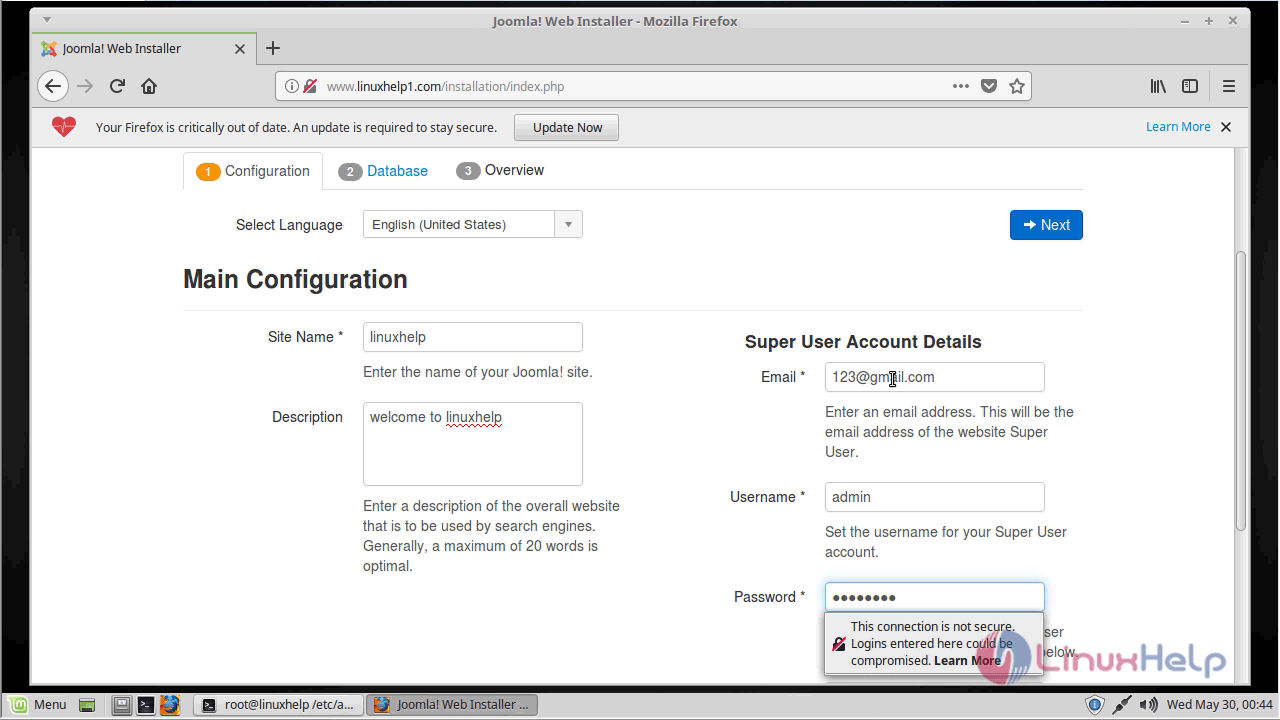Dismiss the Firefox update notification bar
Viewport: 1280px width, 720px height.
click(1226, 127)
